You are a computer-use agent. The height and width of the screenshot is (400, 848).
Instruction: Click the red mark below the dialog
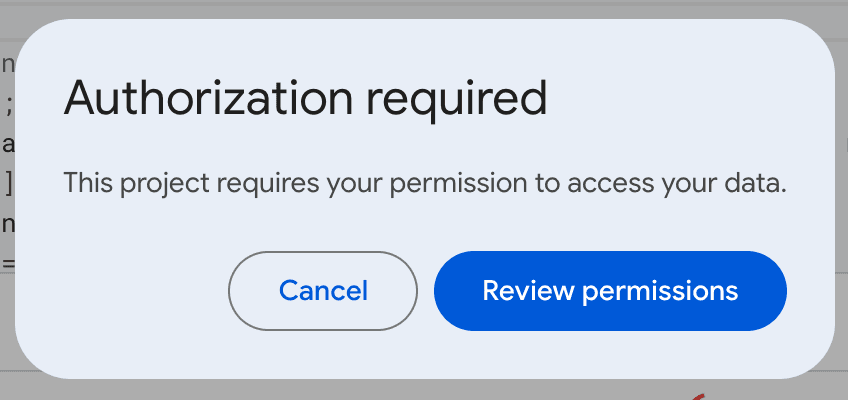coord(699,395)
